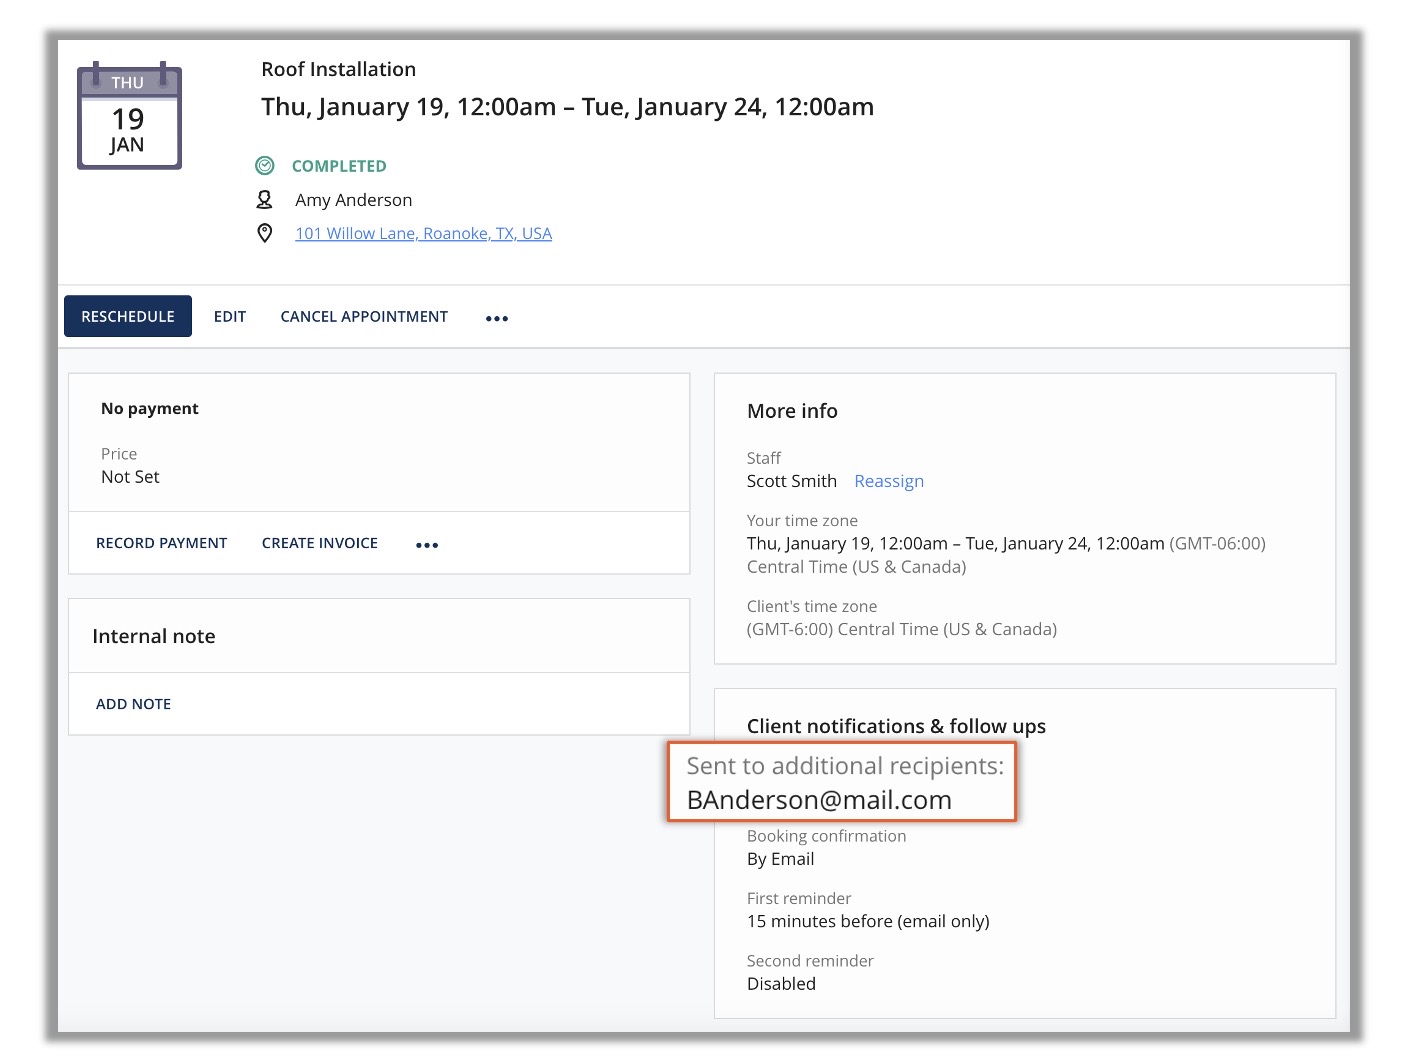Click Create Invoice
This screenshot has width=1410, height=1060.
pyautogui.click(x=320, y=543)
